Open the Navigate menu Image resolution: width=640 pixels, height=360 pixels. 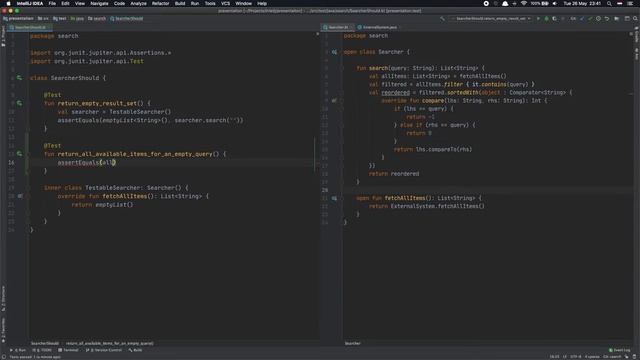tap(99, 3)
